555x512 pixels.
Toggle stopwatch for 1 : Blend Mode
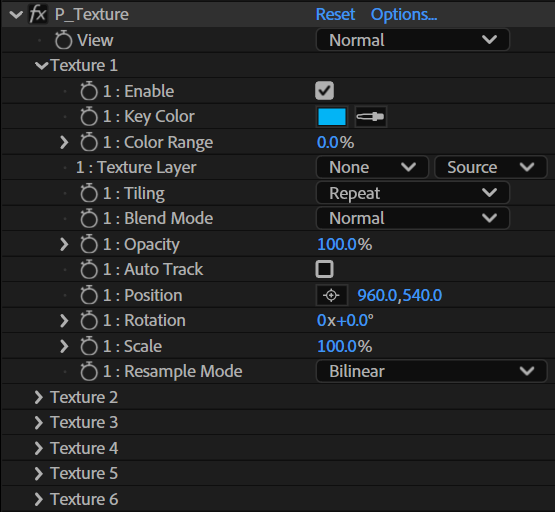coord(88,218)
